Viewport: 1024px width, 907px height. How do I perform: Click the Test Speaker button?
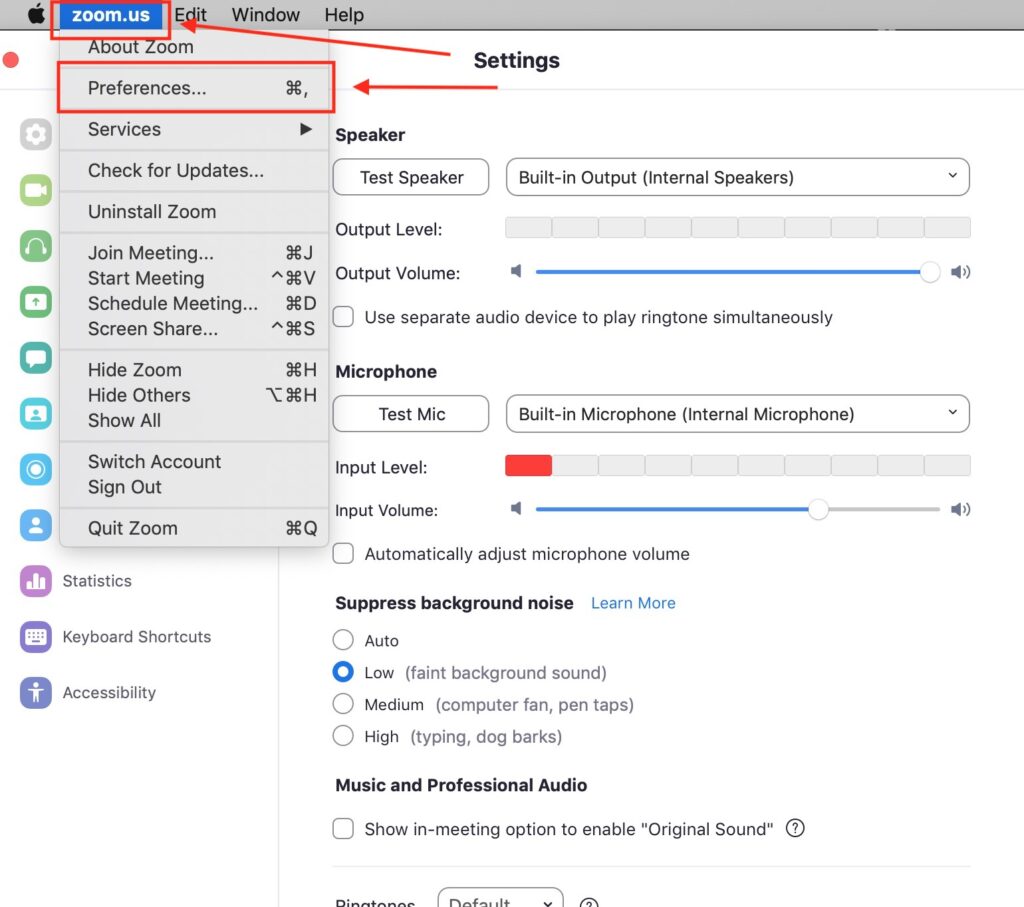[x=411, y=177]
